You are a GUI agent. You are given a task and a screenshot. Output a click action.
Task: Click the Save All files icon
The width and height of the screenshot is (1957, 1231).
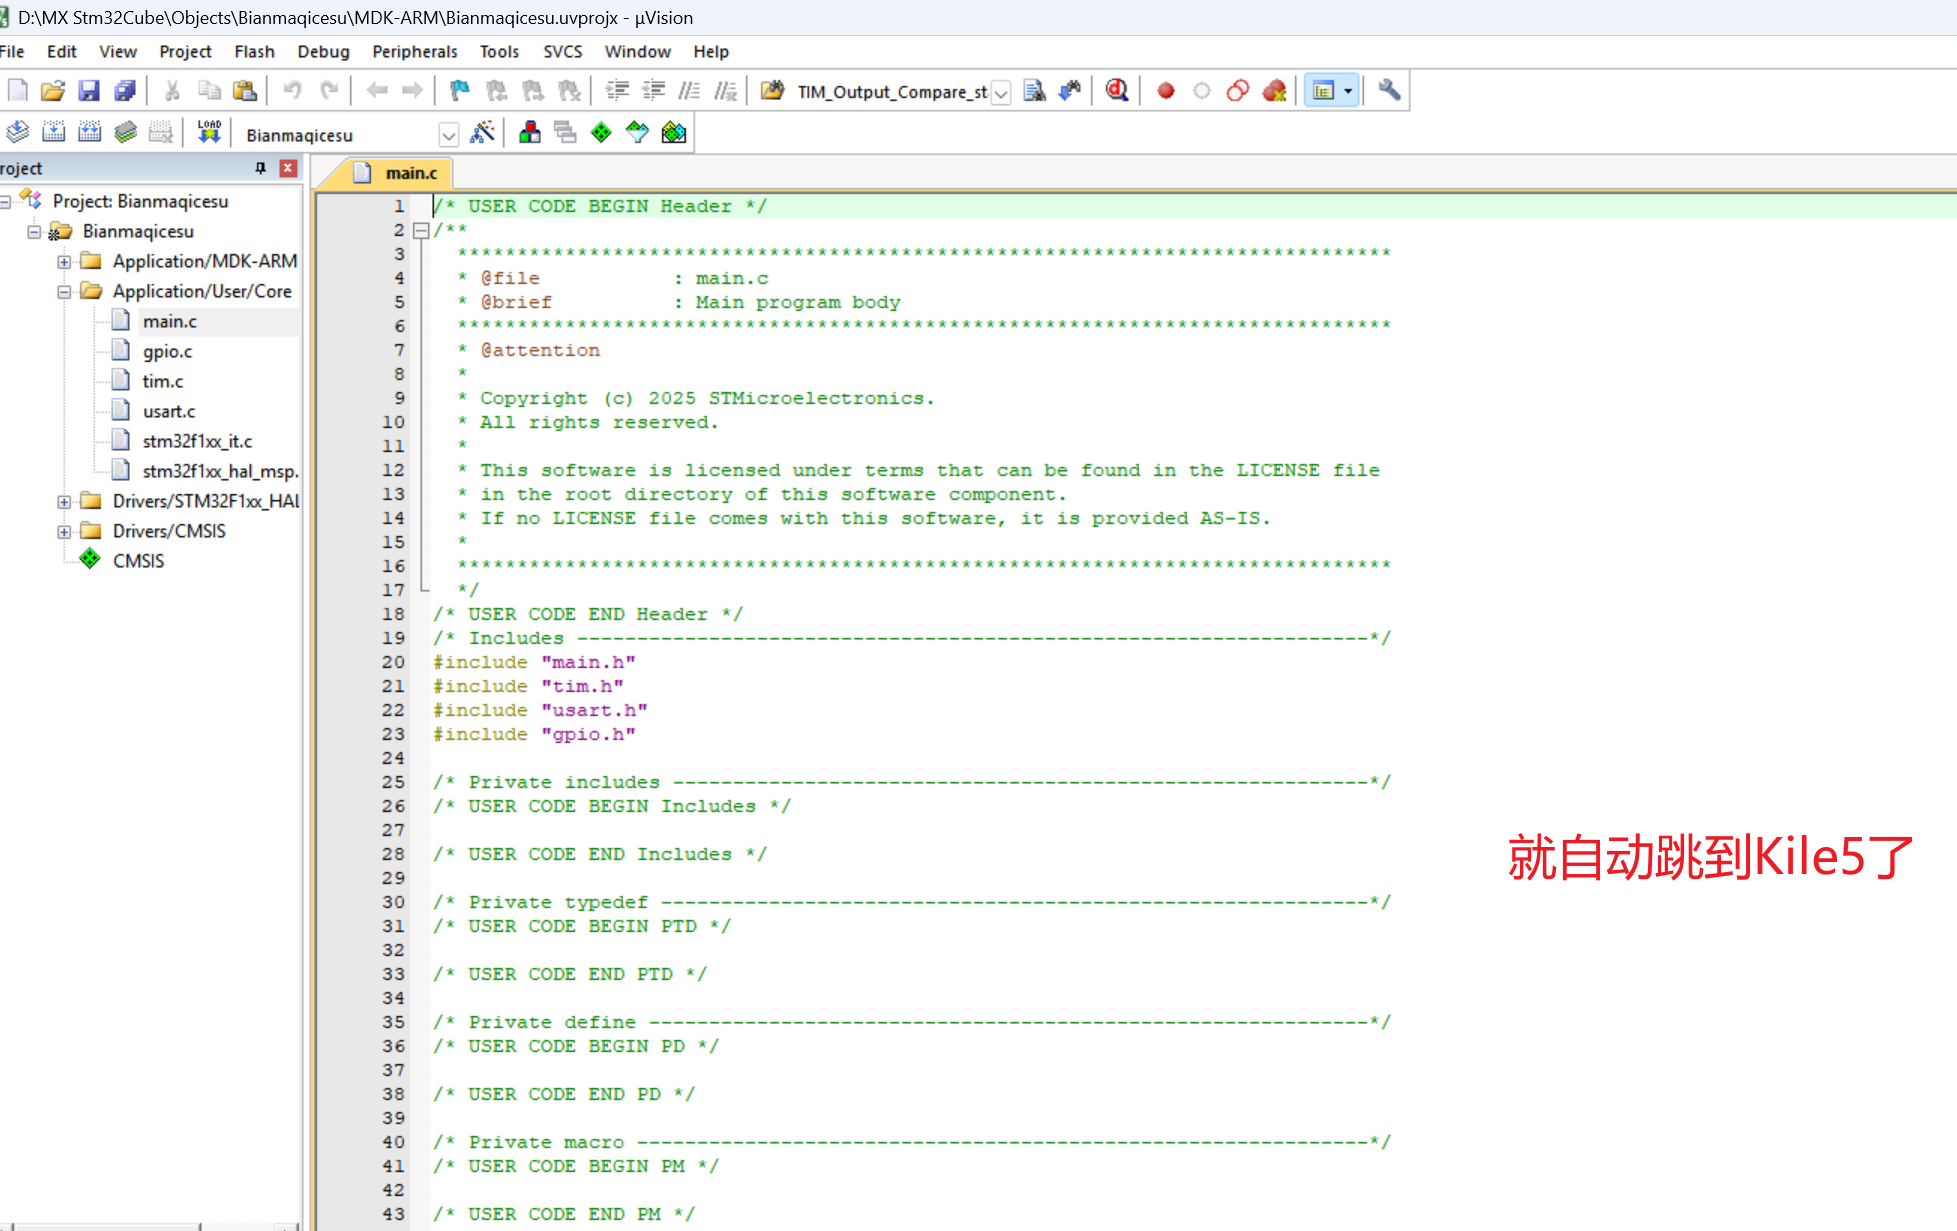tap(125, 91)
